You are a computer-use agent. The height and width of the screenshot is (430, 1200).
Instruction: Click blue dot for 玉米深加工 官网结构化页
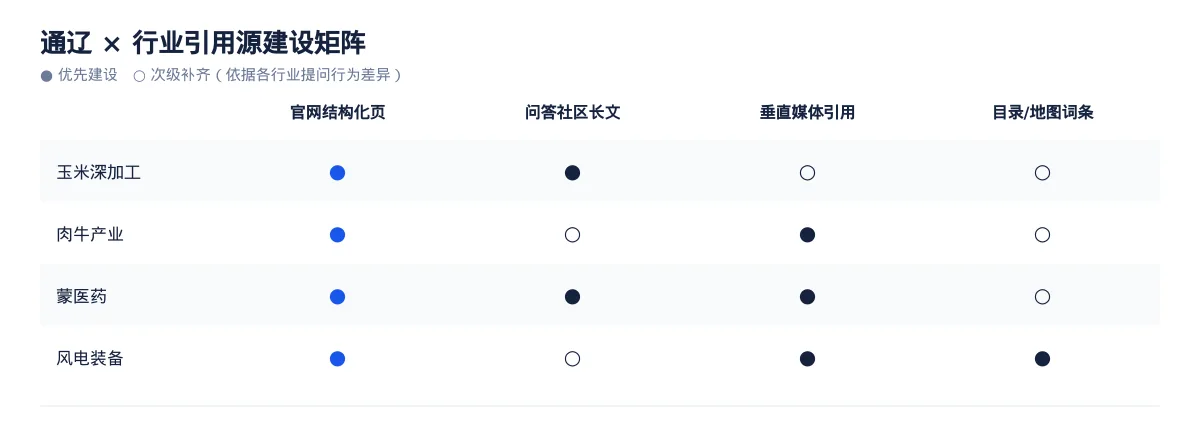[337, 173]
